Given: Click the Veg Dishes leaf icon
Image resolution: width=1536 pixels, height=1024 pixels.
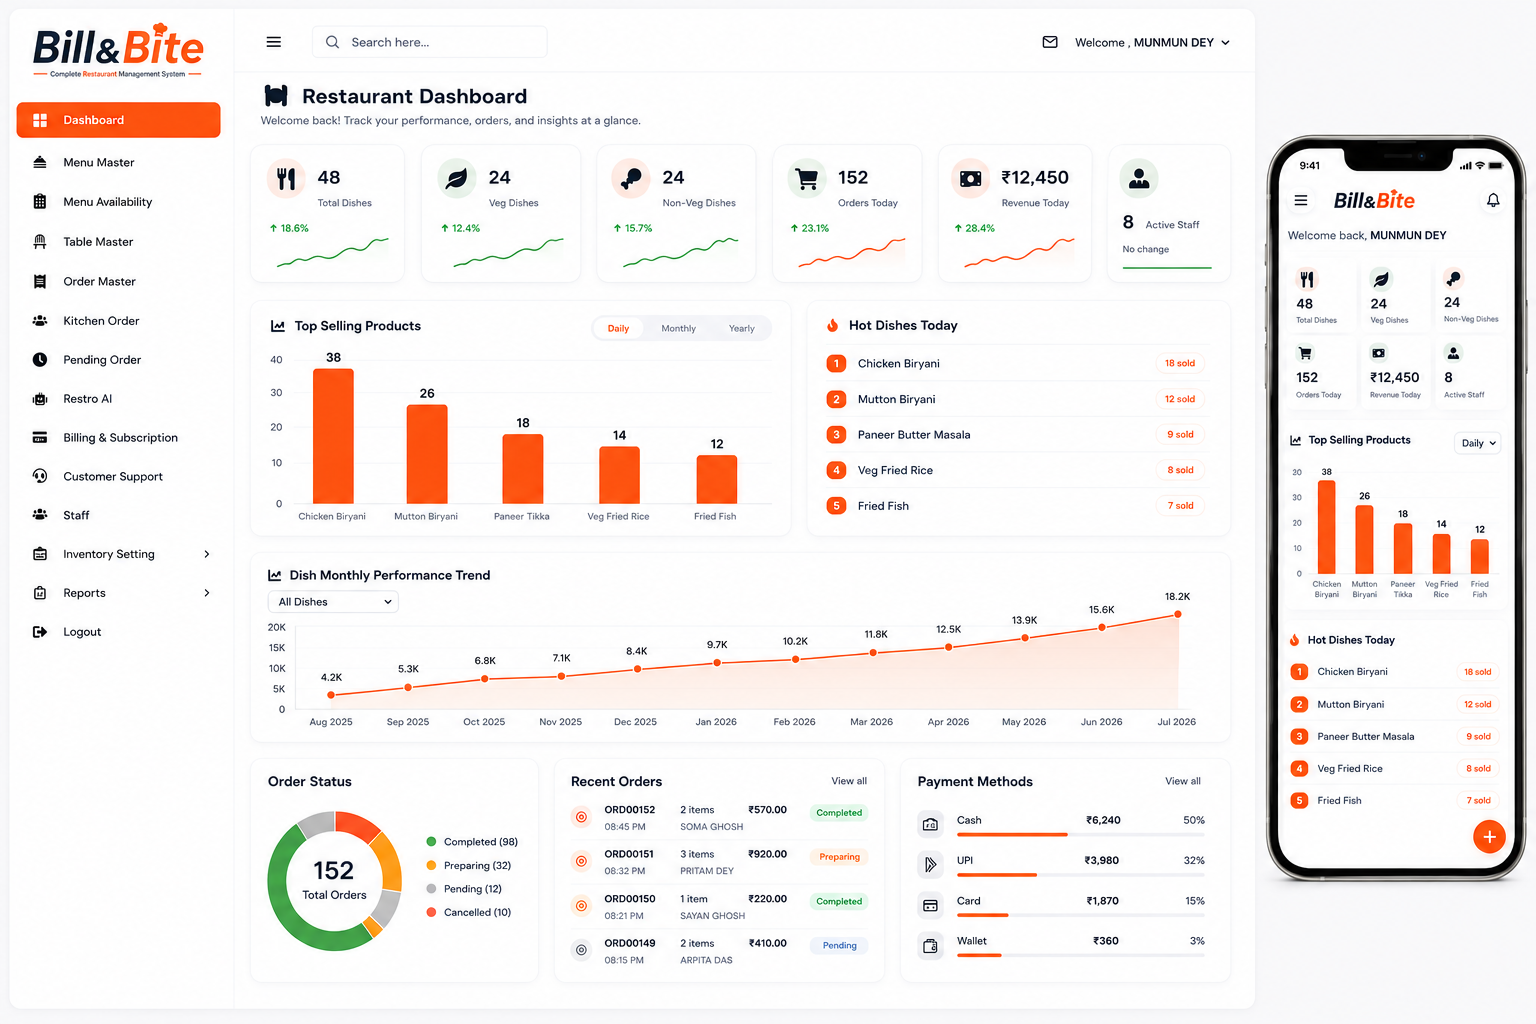Looking at the screenshot, I should tap(457, 179).
